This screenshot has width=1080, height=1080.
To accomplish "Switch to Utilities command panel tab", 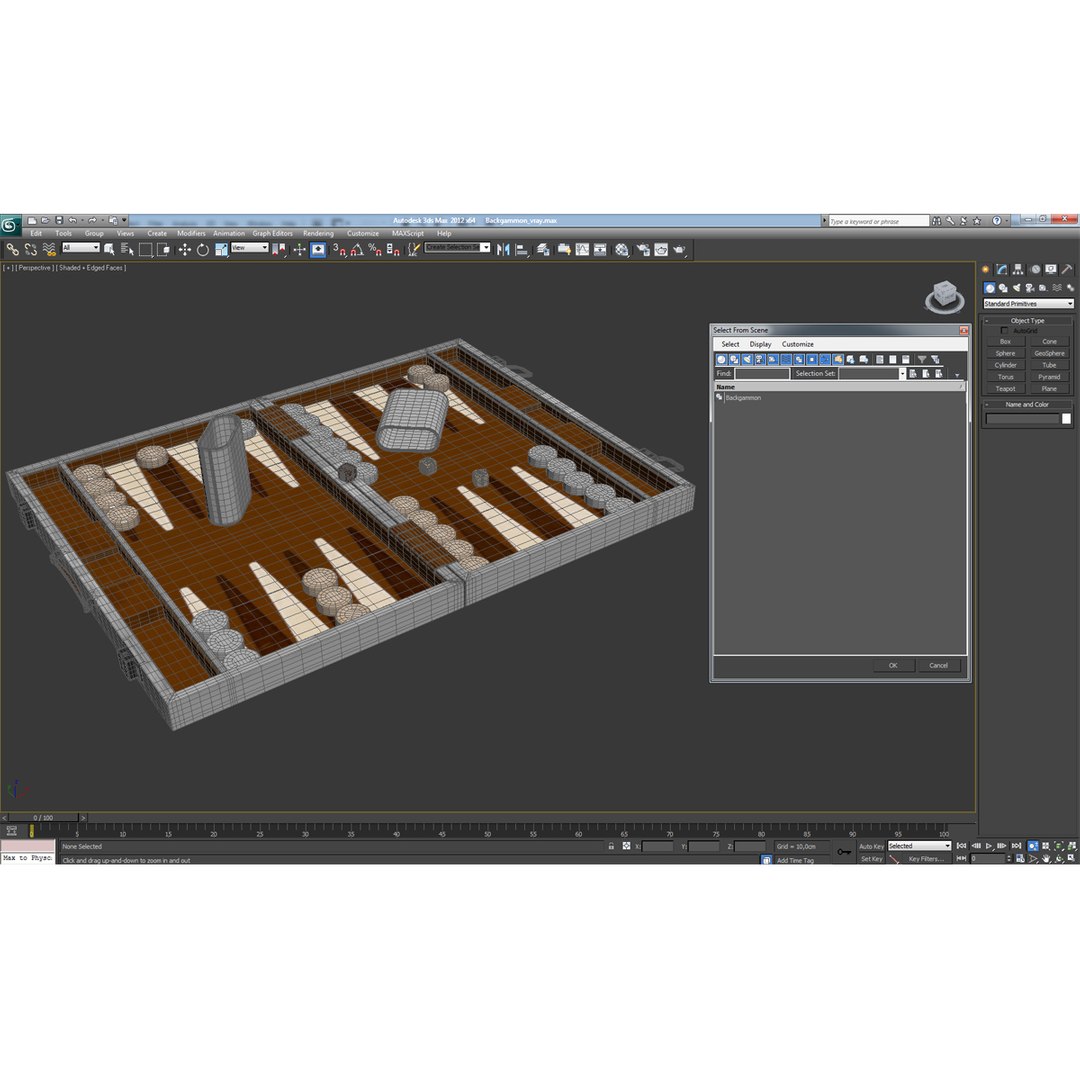I will click(1067, 269).
